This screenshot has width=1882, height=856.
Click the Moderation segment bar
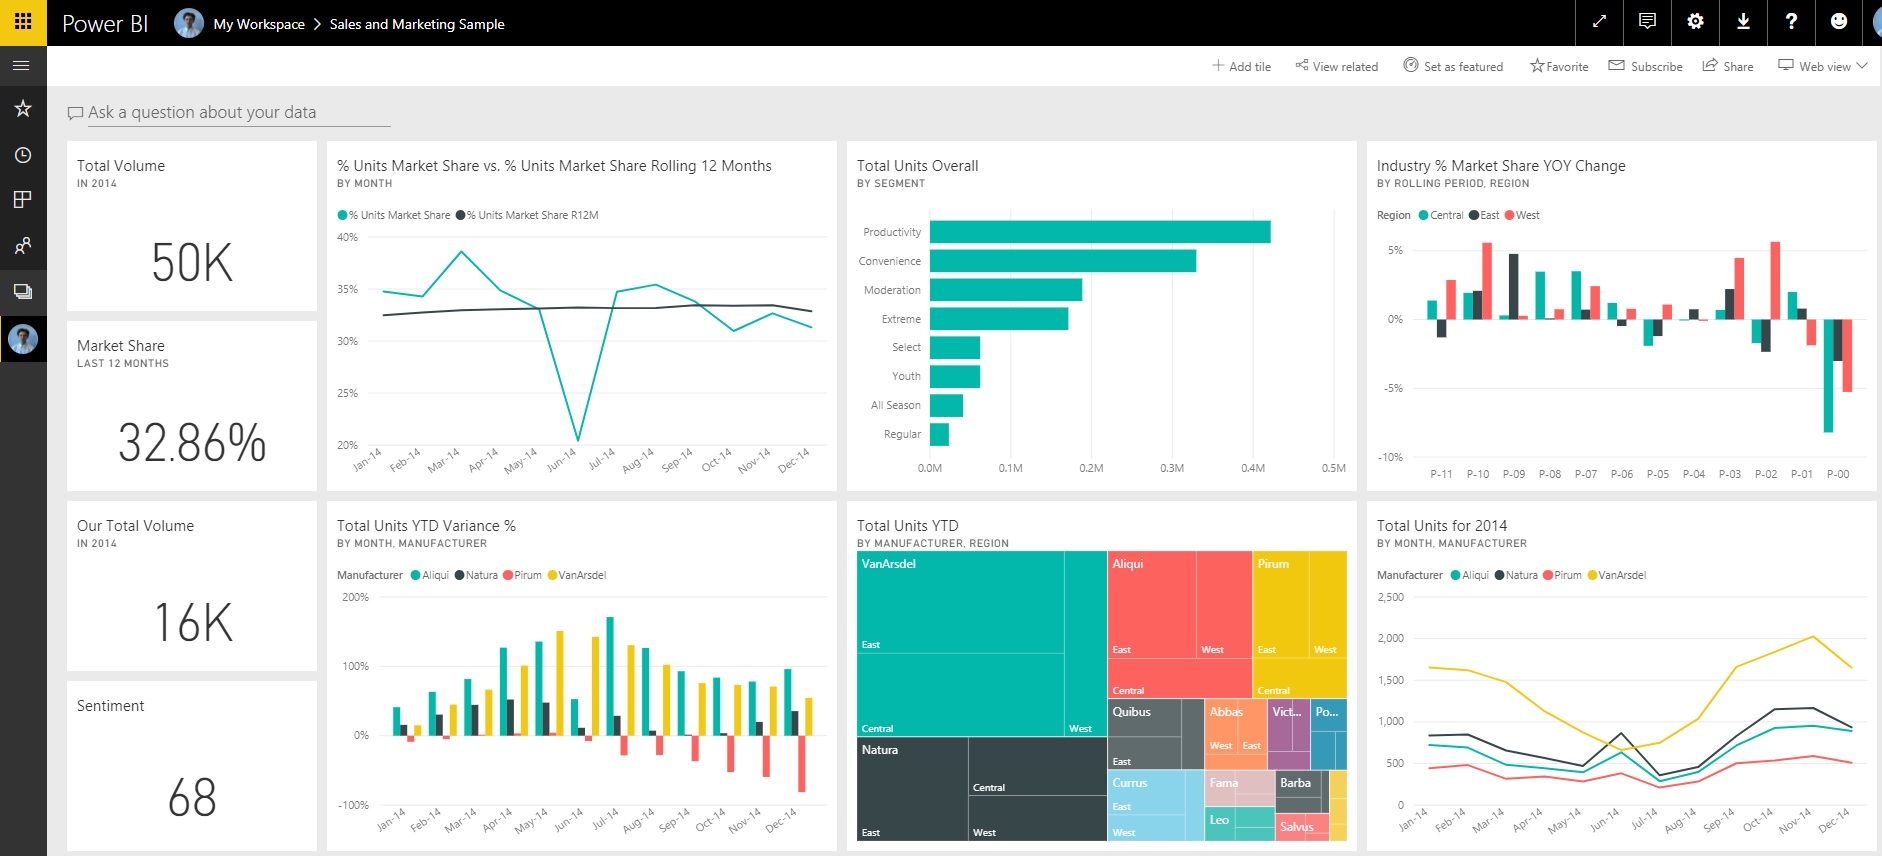[x=1006, y=290]
